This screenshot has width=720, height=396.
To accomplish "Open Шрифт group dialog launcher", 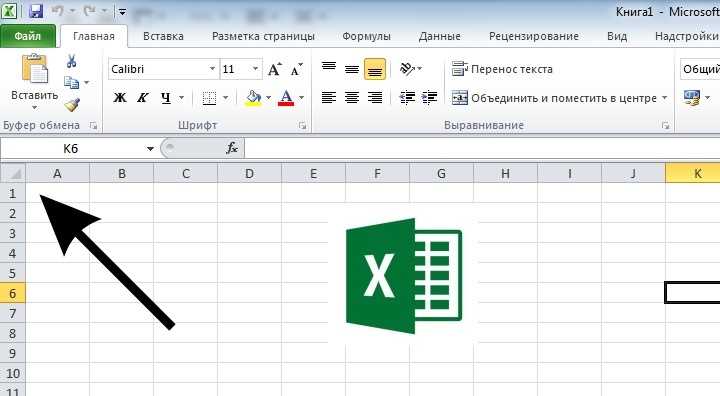I will tap(302, 125).
